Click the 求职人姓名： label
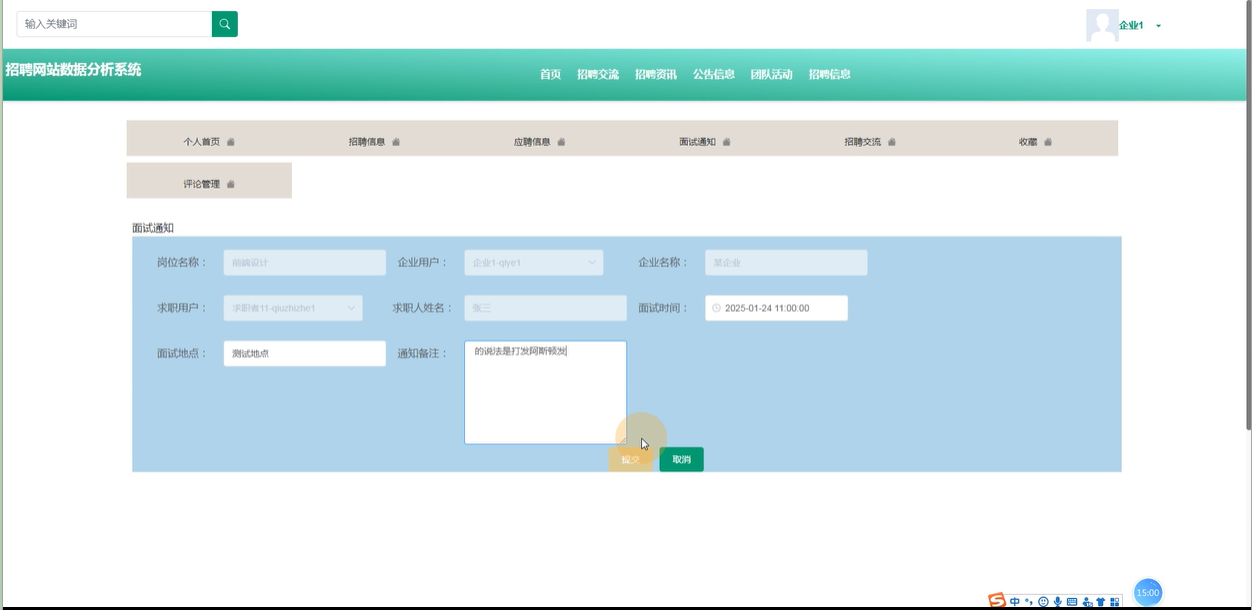The width and height of the screenshot is (1252, 610). [x=423, y=308]
